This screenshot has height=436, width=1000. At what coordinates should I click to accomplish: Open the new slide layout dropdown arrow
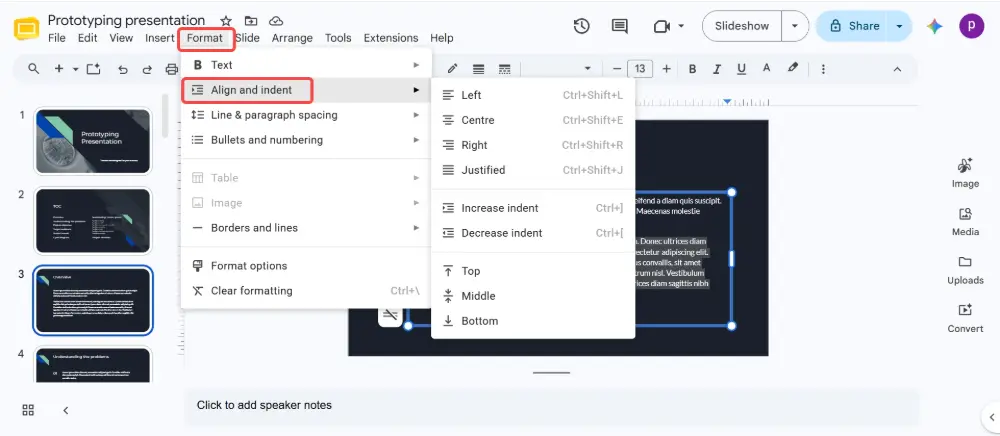76,69
